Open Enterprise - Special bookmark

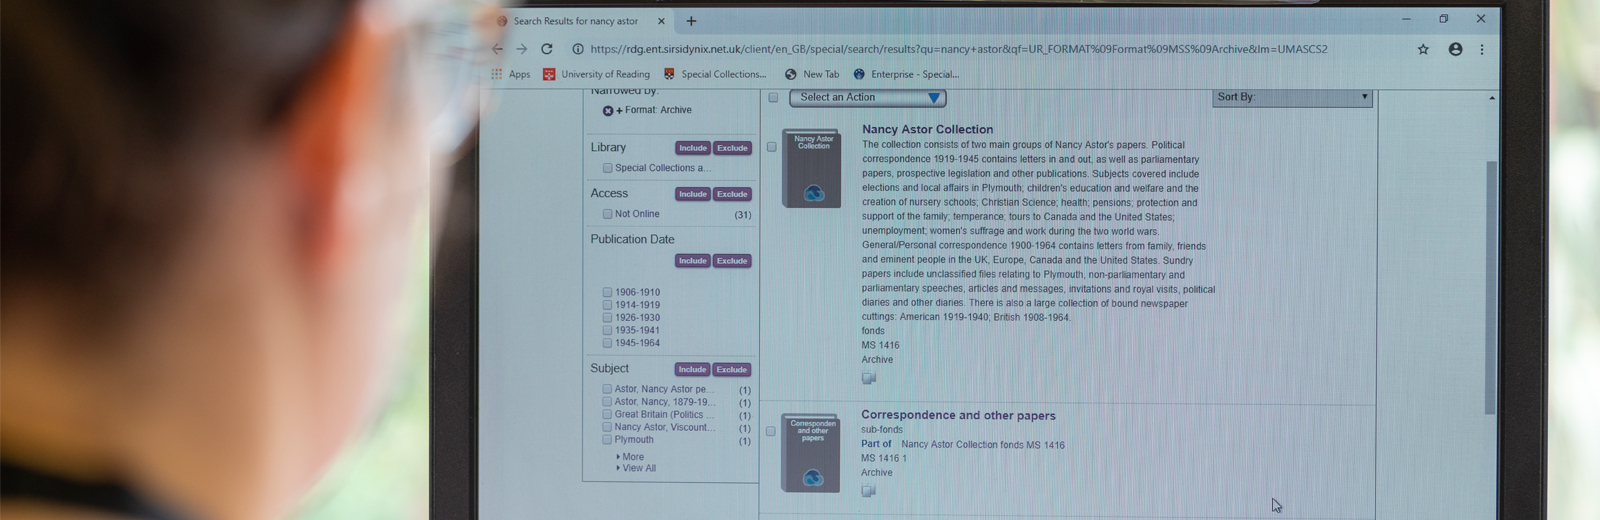coord(906,74)
